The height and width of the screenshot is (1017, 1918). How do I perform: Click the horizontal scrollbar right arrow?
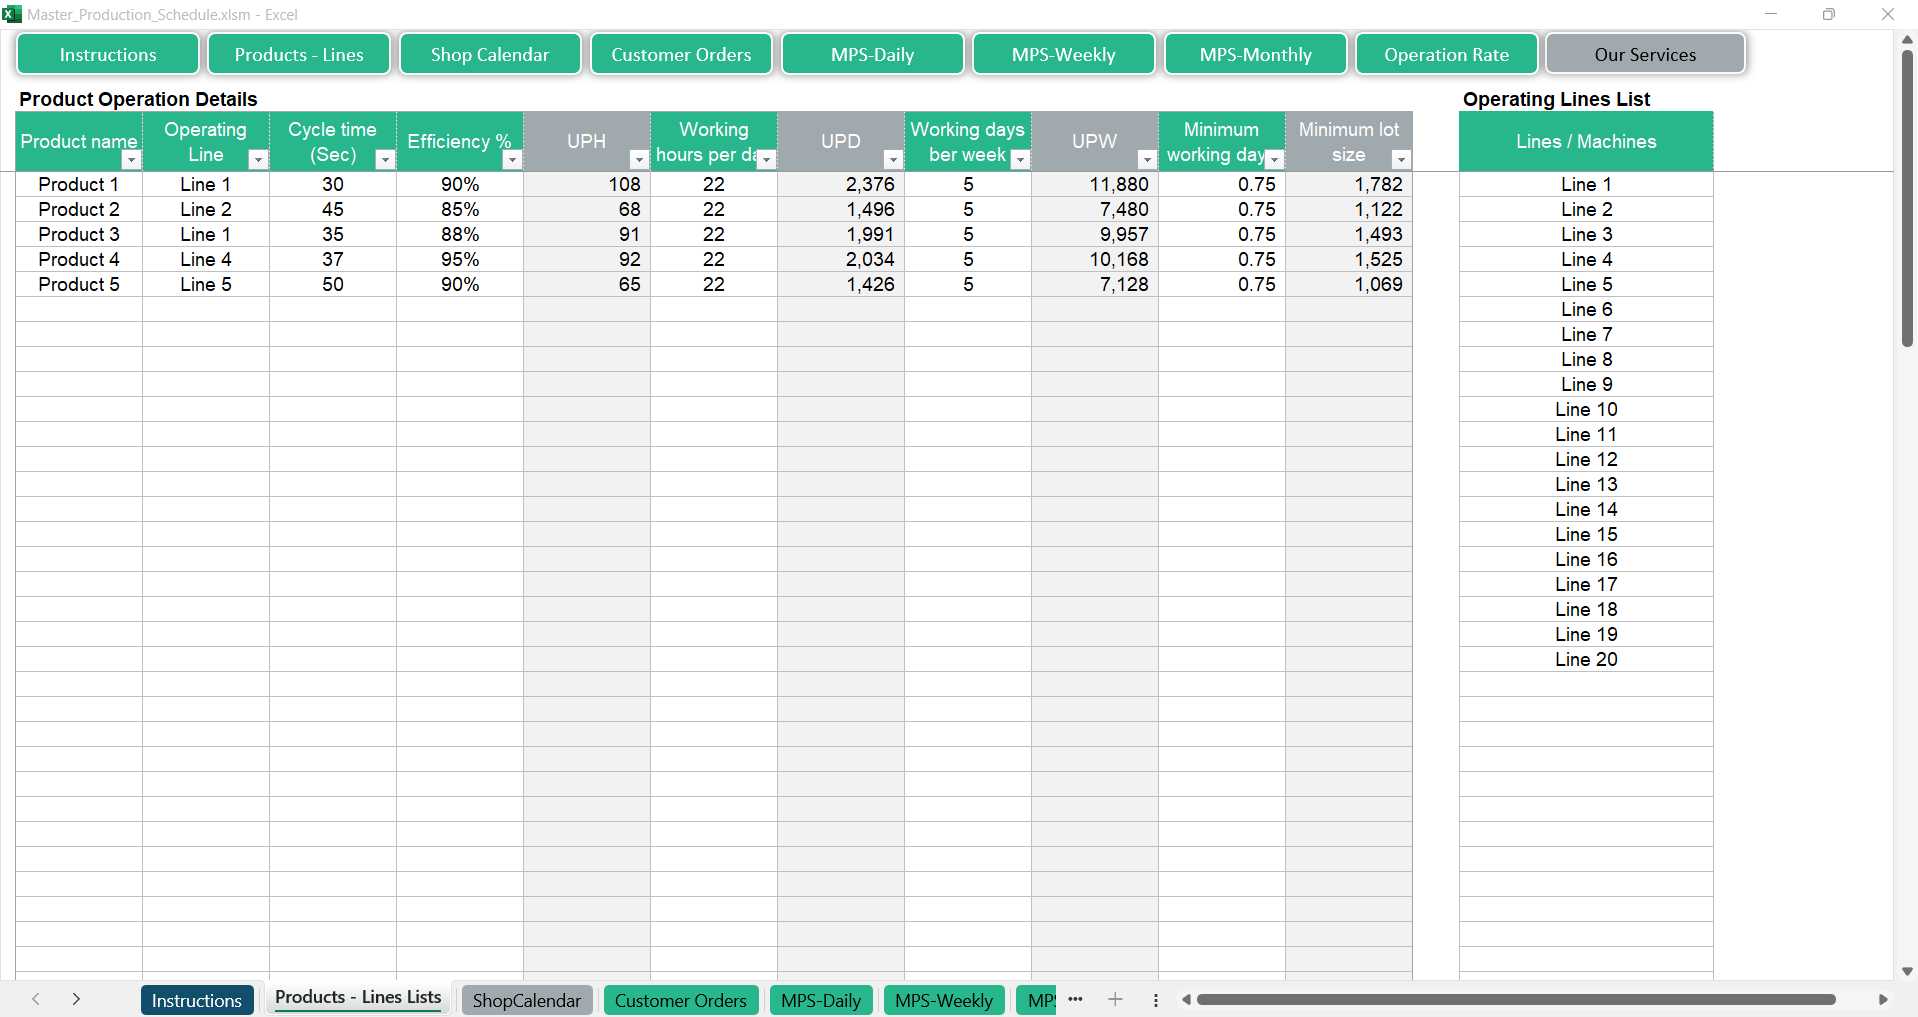pyautogui.click(x=1883, y=999)
